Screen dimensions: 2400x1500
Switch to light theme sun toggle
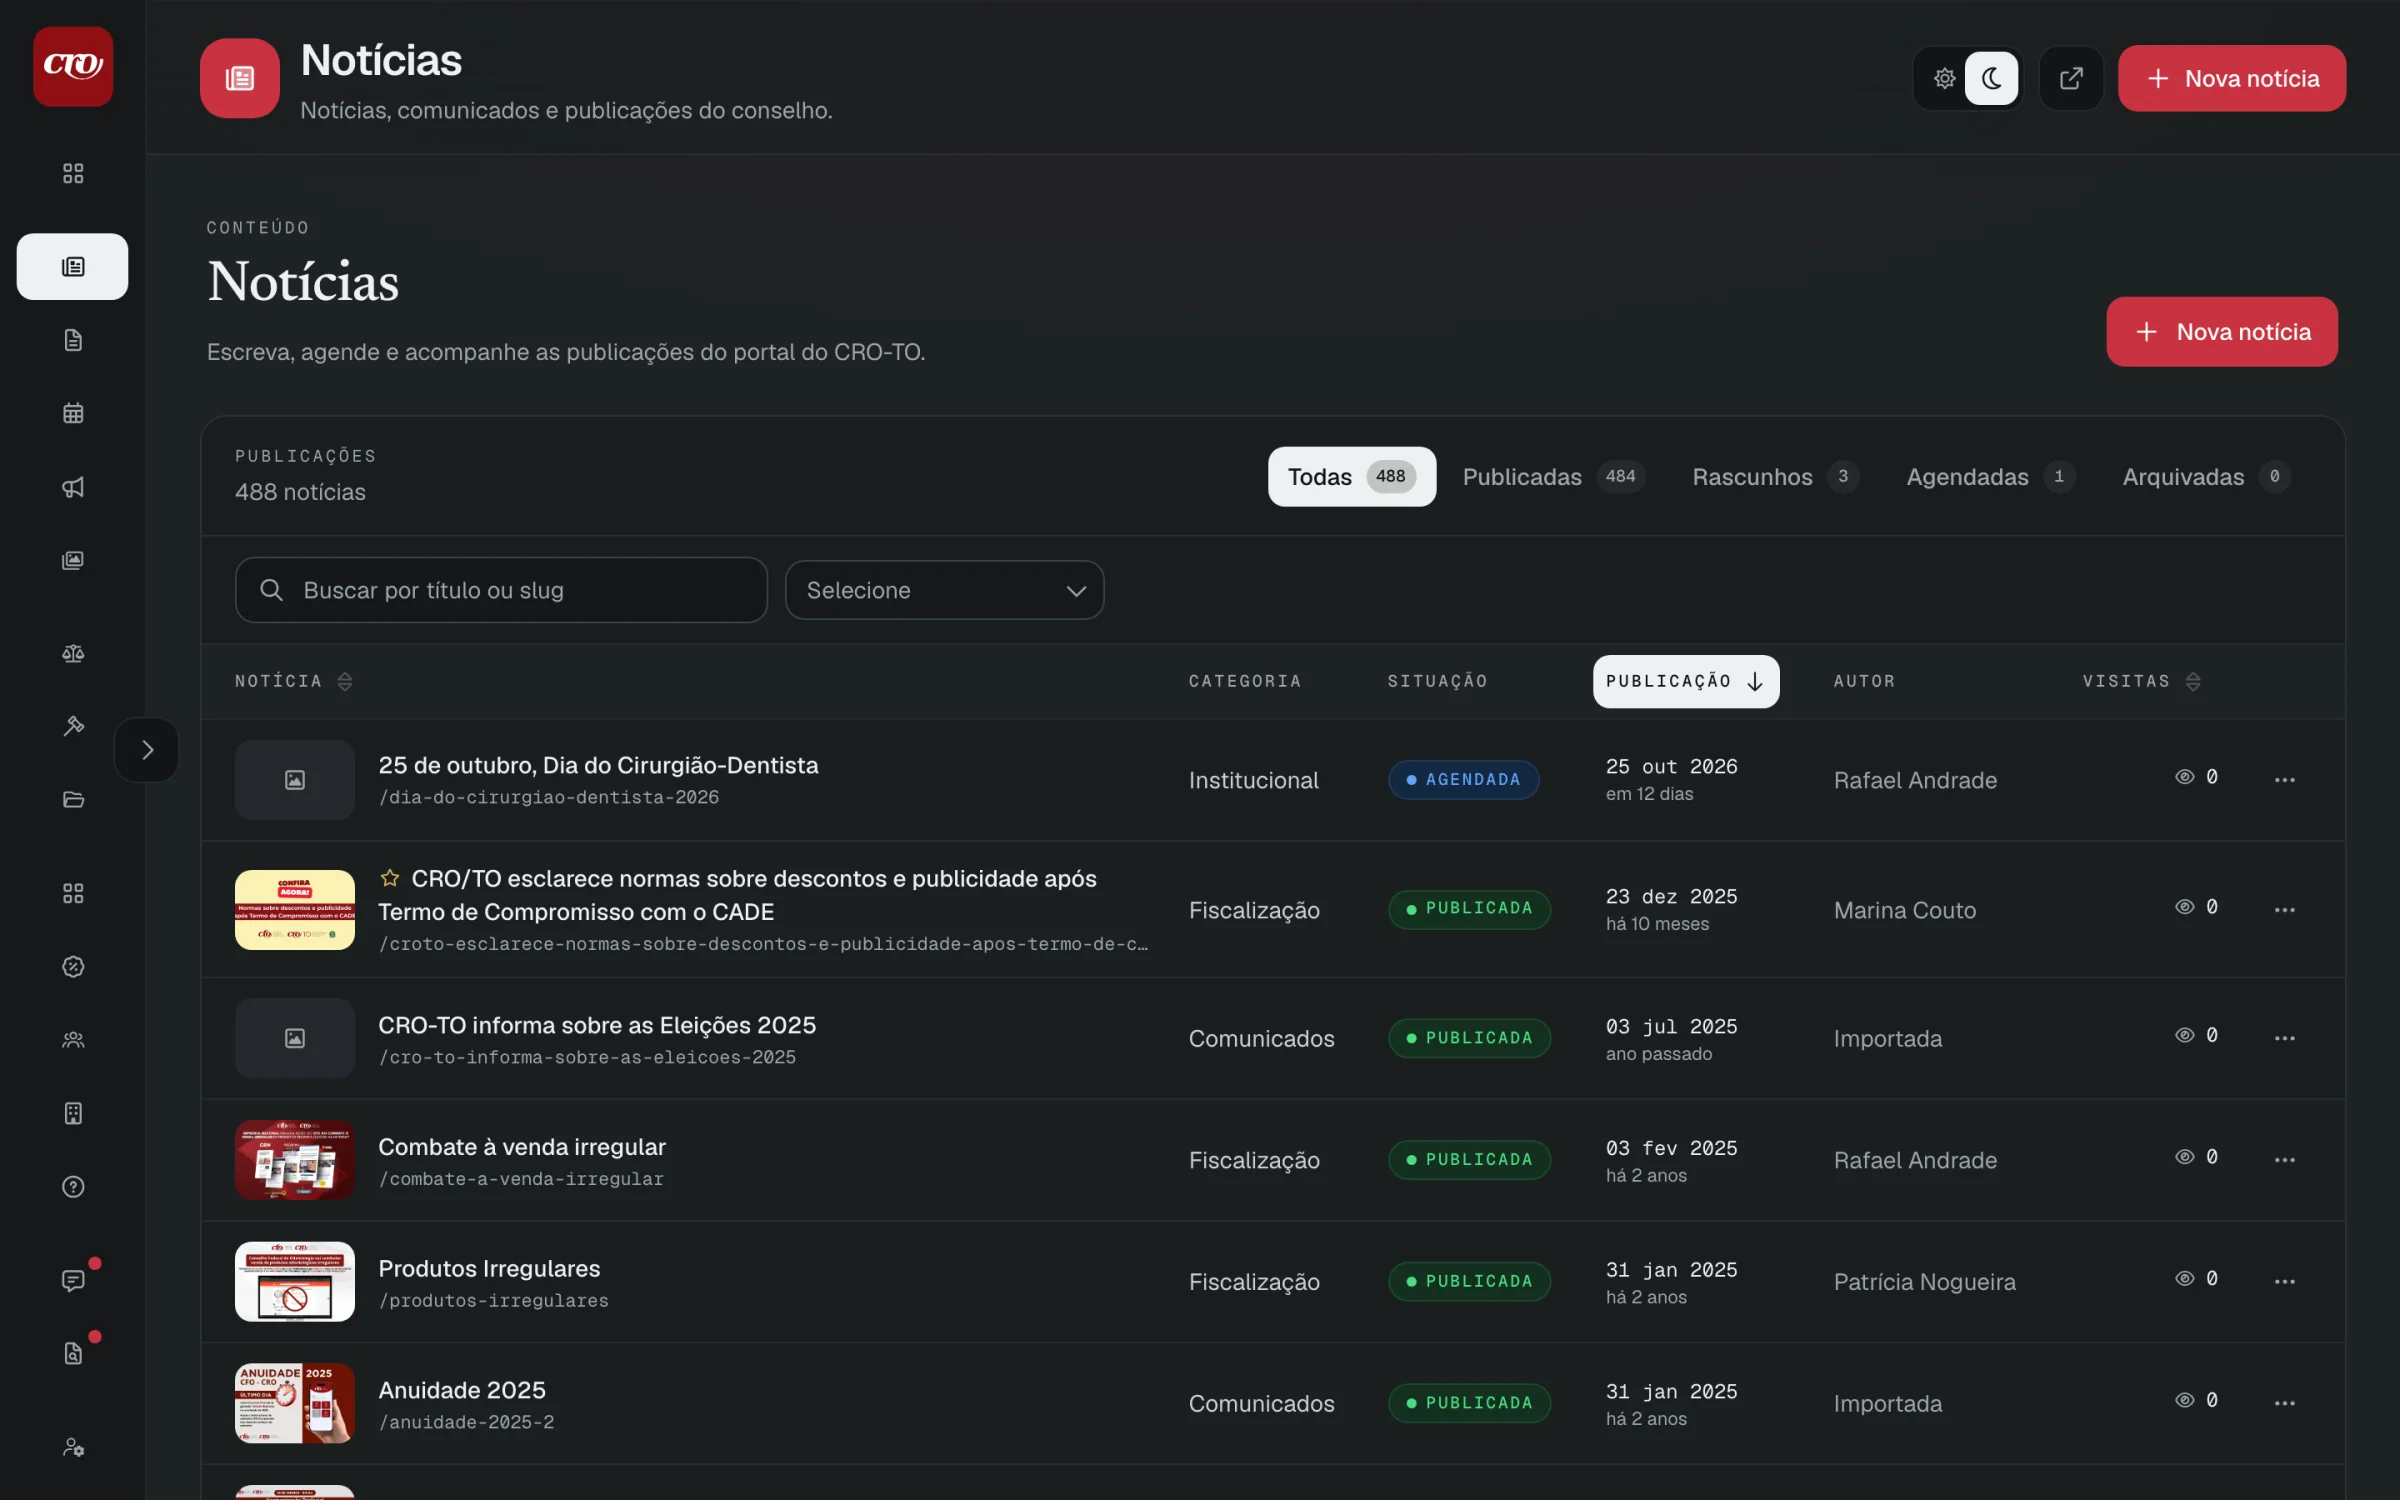1944,78
